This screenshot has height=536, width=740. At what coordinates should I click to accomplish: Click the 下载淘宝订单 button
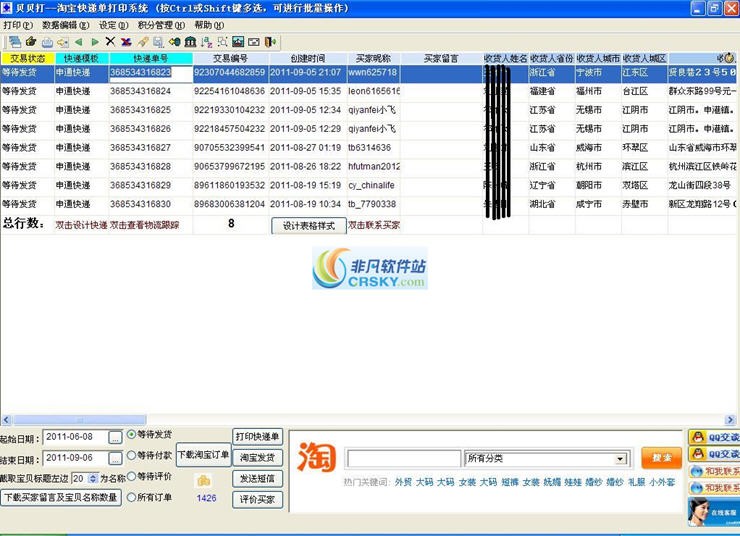pos(203,455)
